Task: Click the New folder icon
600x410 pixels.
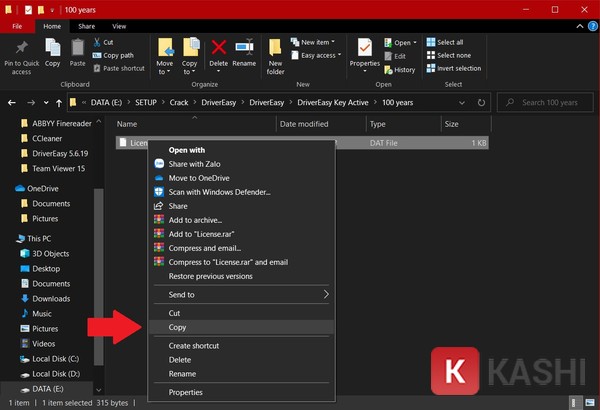Action: [275, 48]
